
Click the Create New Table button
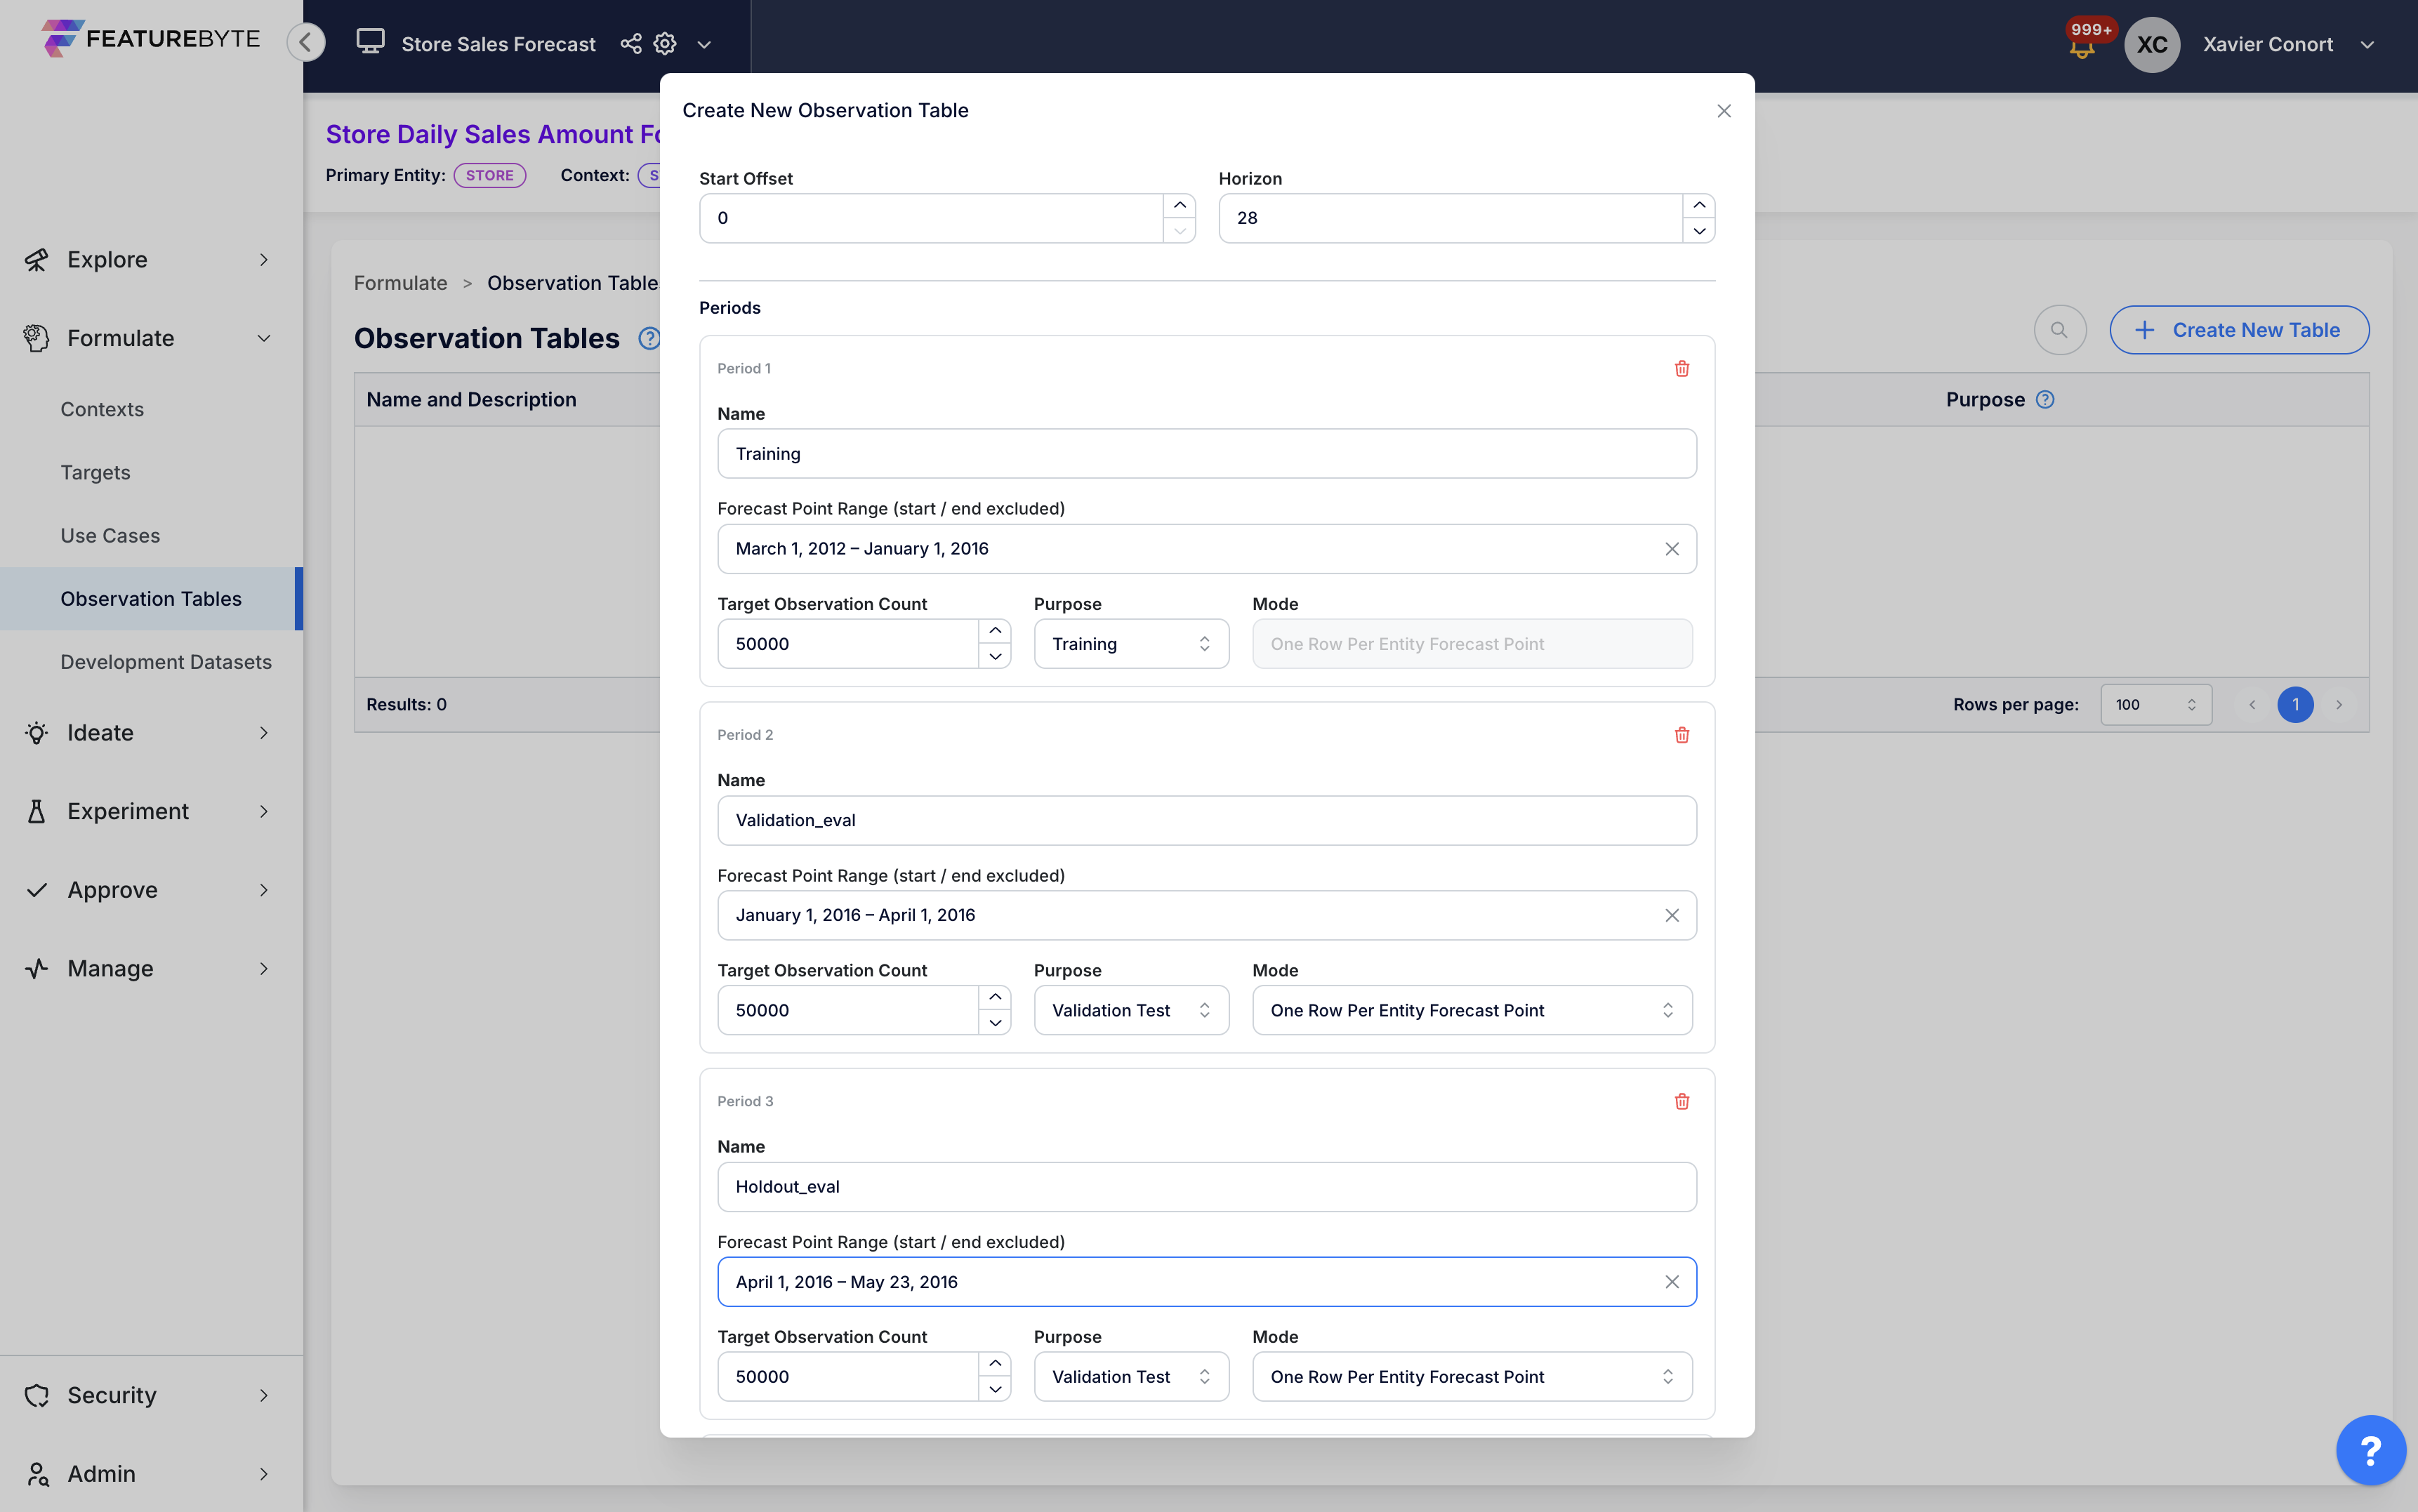pyautogui.click(x=2239, y=329)
